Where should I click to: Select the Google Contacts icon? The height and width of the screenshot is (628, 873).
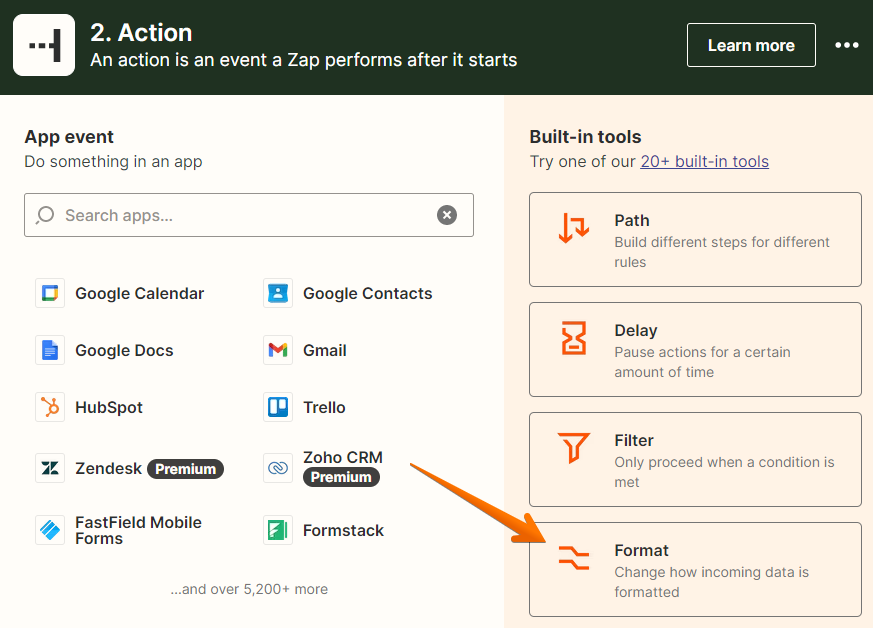(x=278, y=293)
